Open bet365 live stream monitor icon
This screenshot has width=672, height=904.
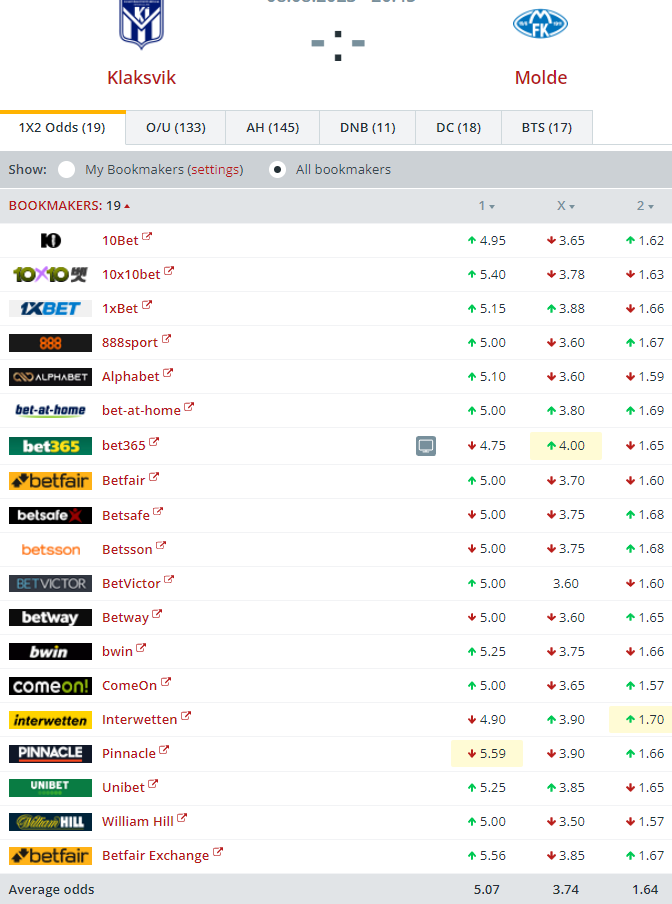[426, 446]
